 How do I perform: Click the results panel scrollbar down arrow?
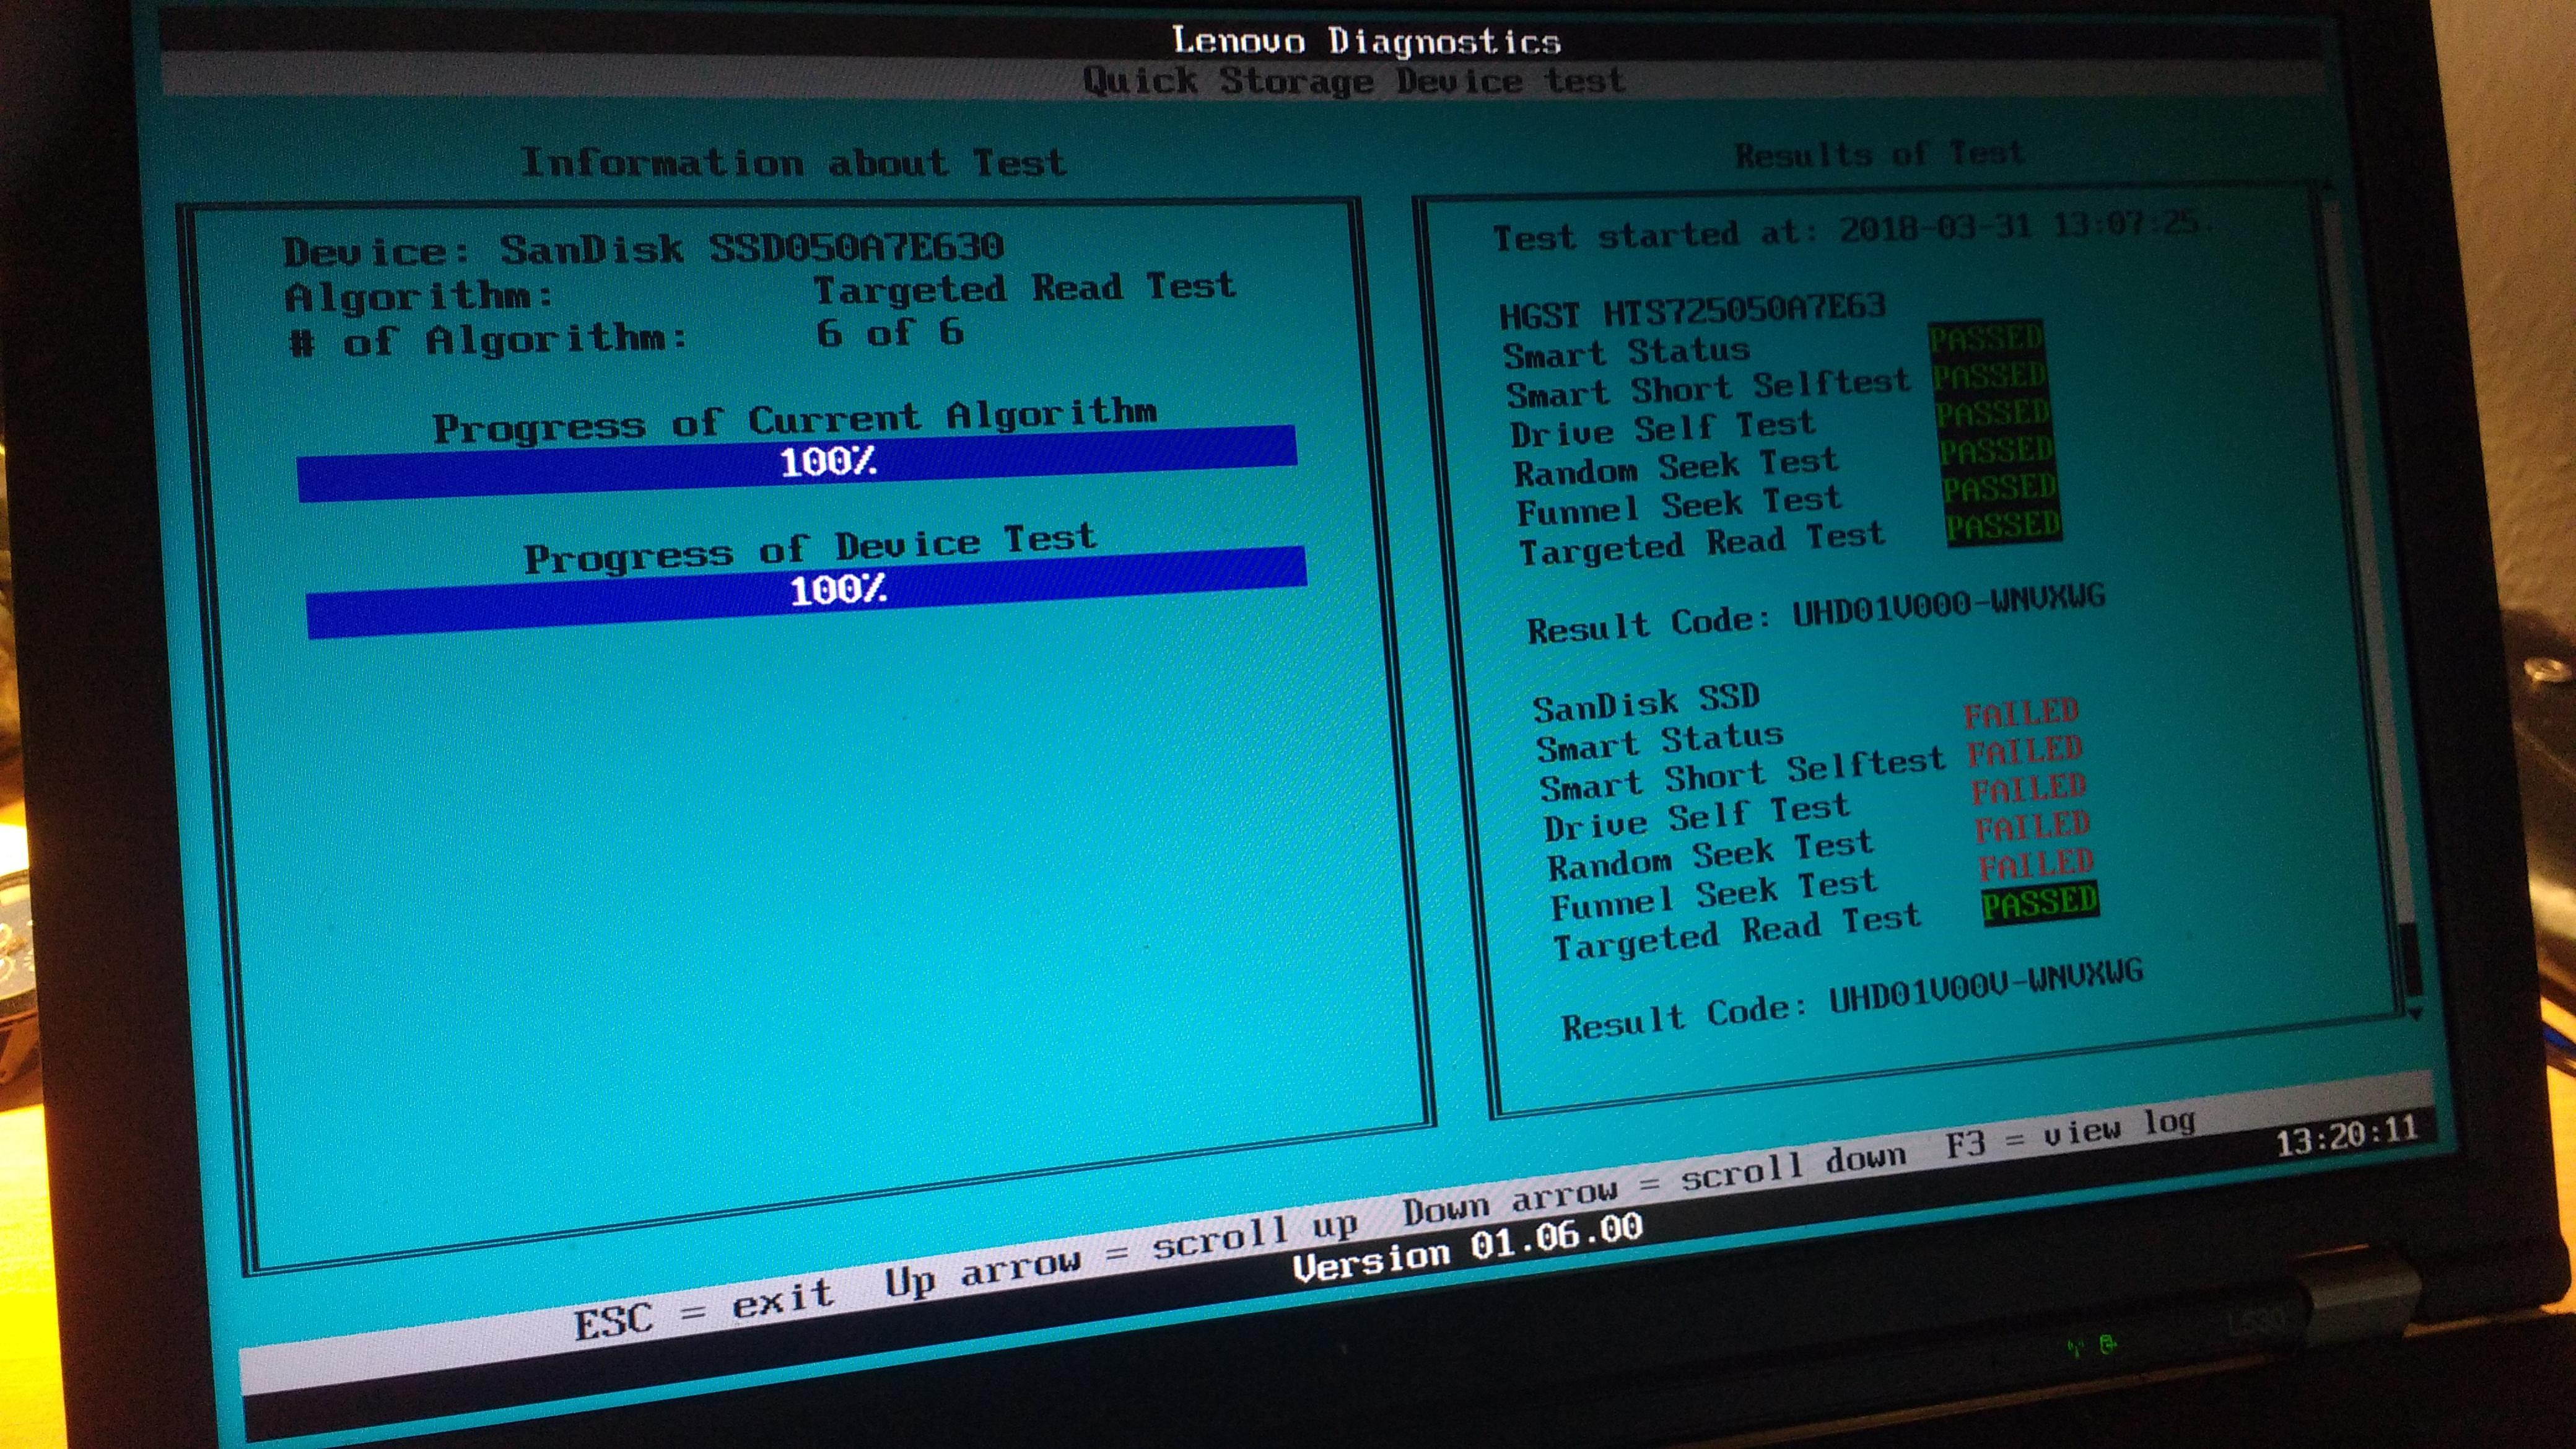[2417, 1014]
